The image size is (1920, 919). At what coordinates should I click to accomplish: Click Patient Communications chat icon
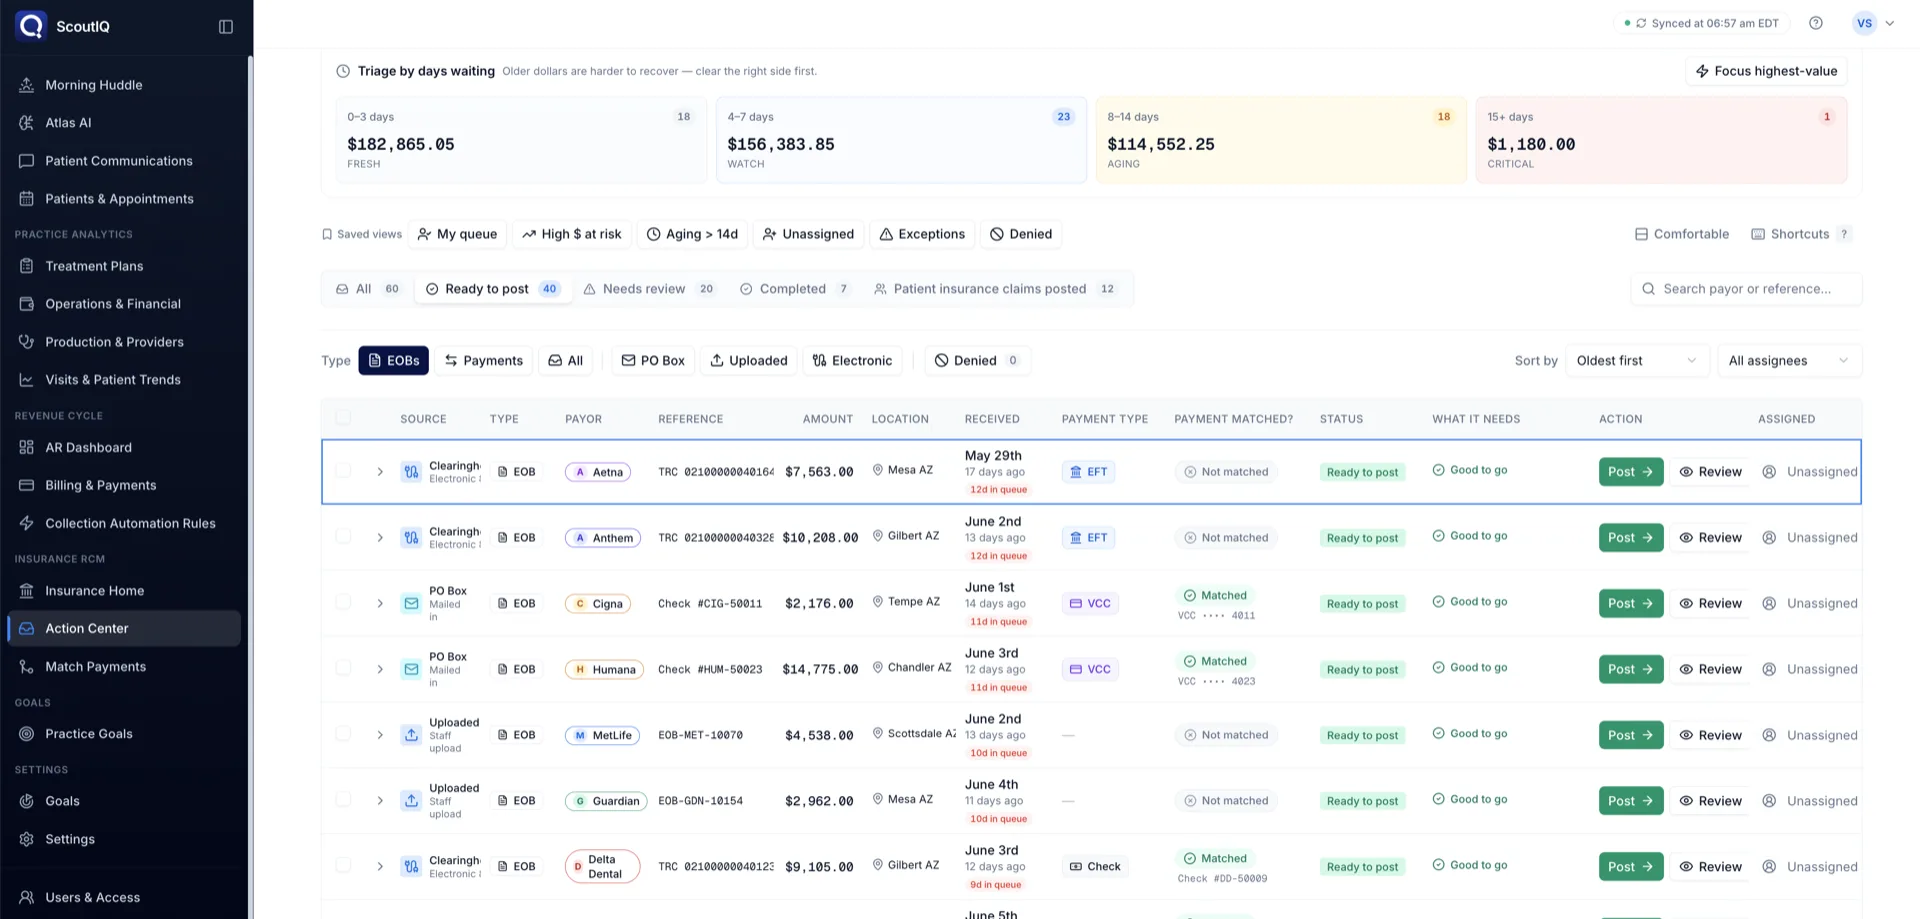(x=27, y=161)
